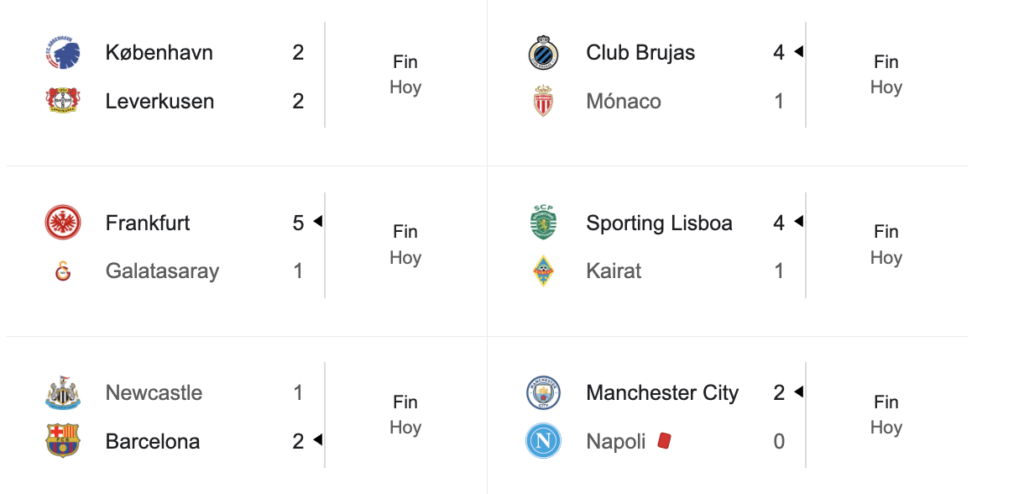Click the Club Brujas crest icon
The width and height of the screenshot is (1024, 494).
pos(543,53)
